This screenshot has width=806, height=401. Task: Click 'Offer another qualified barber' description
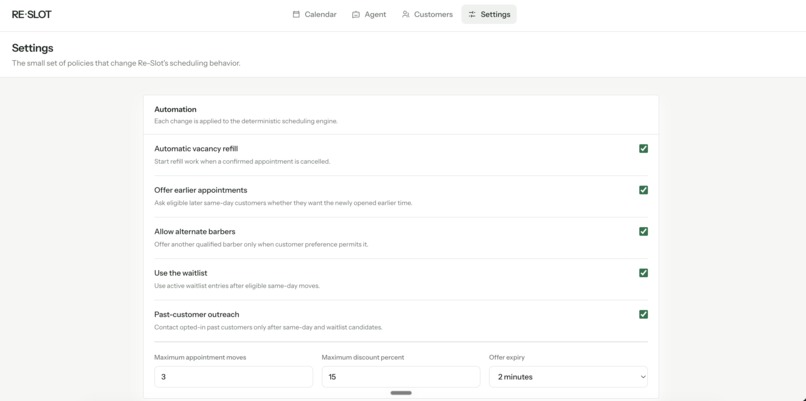click(261, 244)
